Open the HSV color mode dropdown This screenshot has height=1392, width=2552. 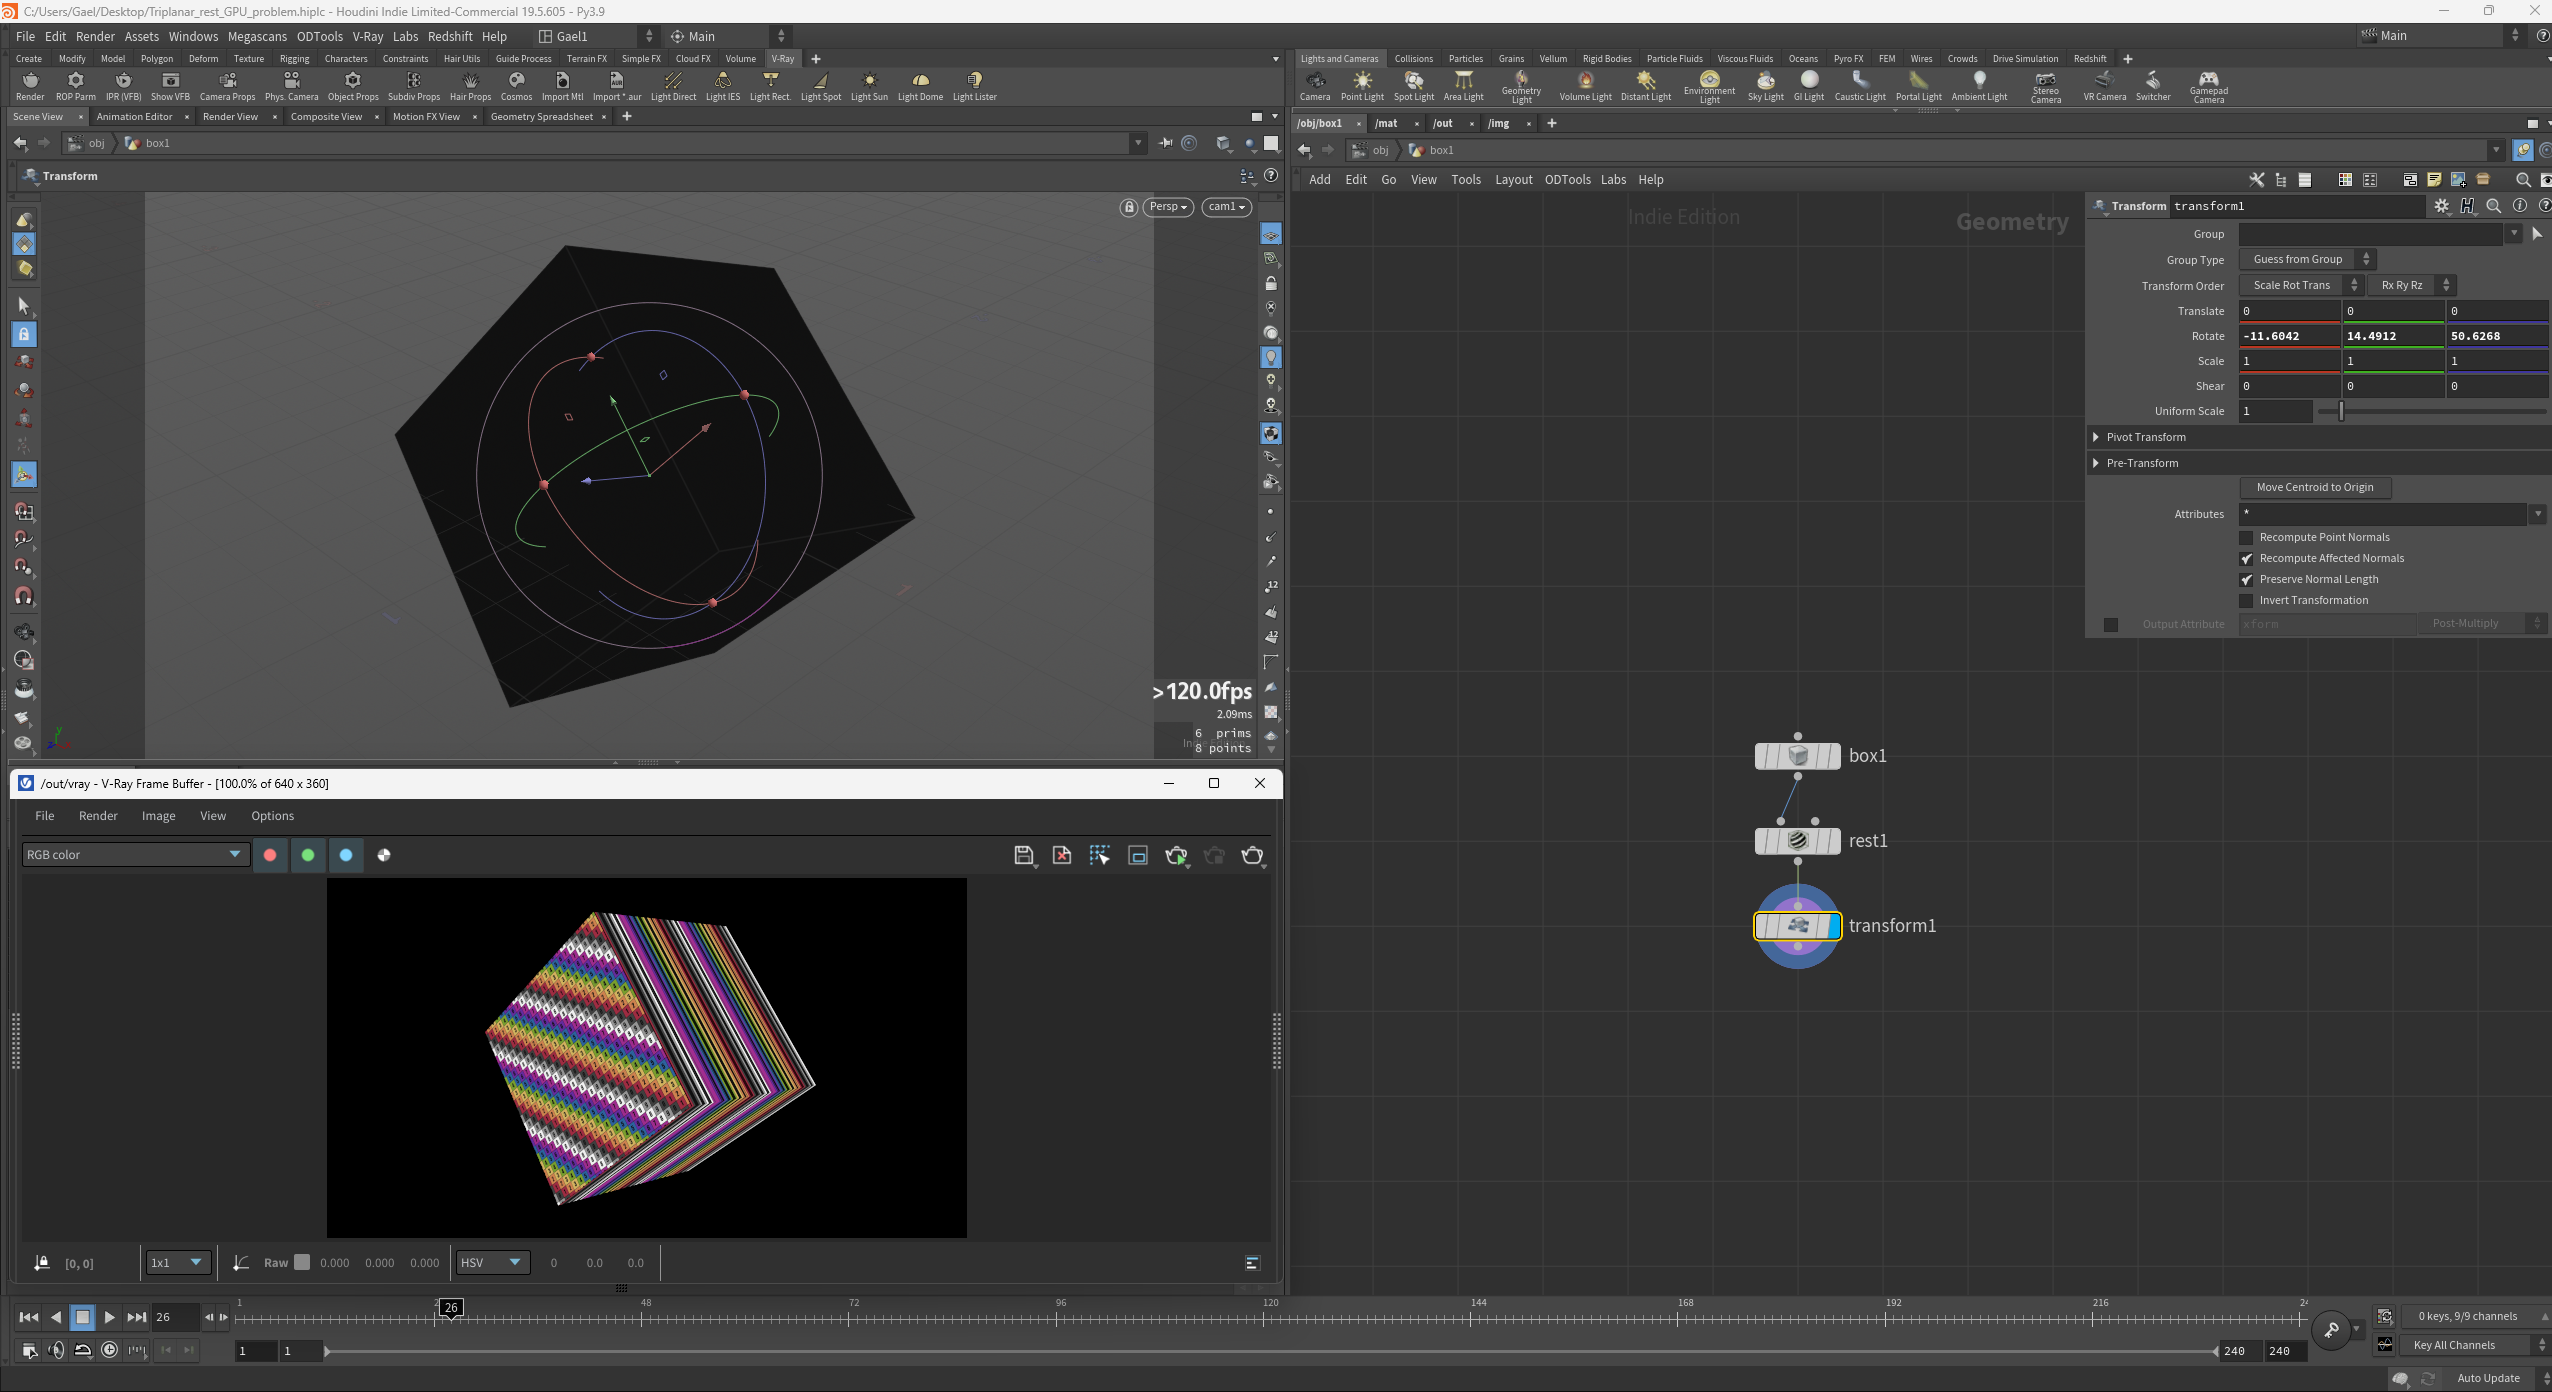[491, 1263]
